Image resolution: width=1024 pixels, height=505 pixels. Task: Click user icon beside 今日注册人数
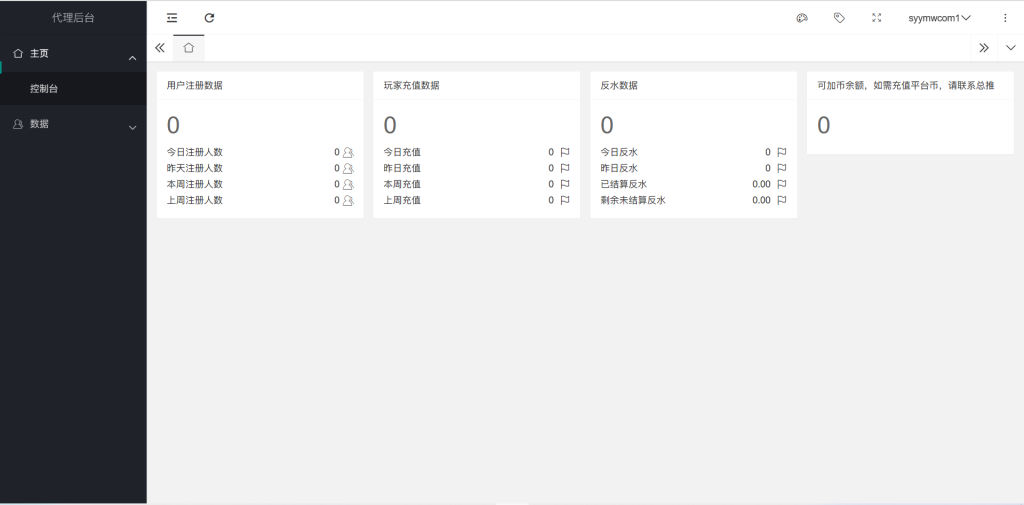(x=348, y=153)
